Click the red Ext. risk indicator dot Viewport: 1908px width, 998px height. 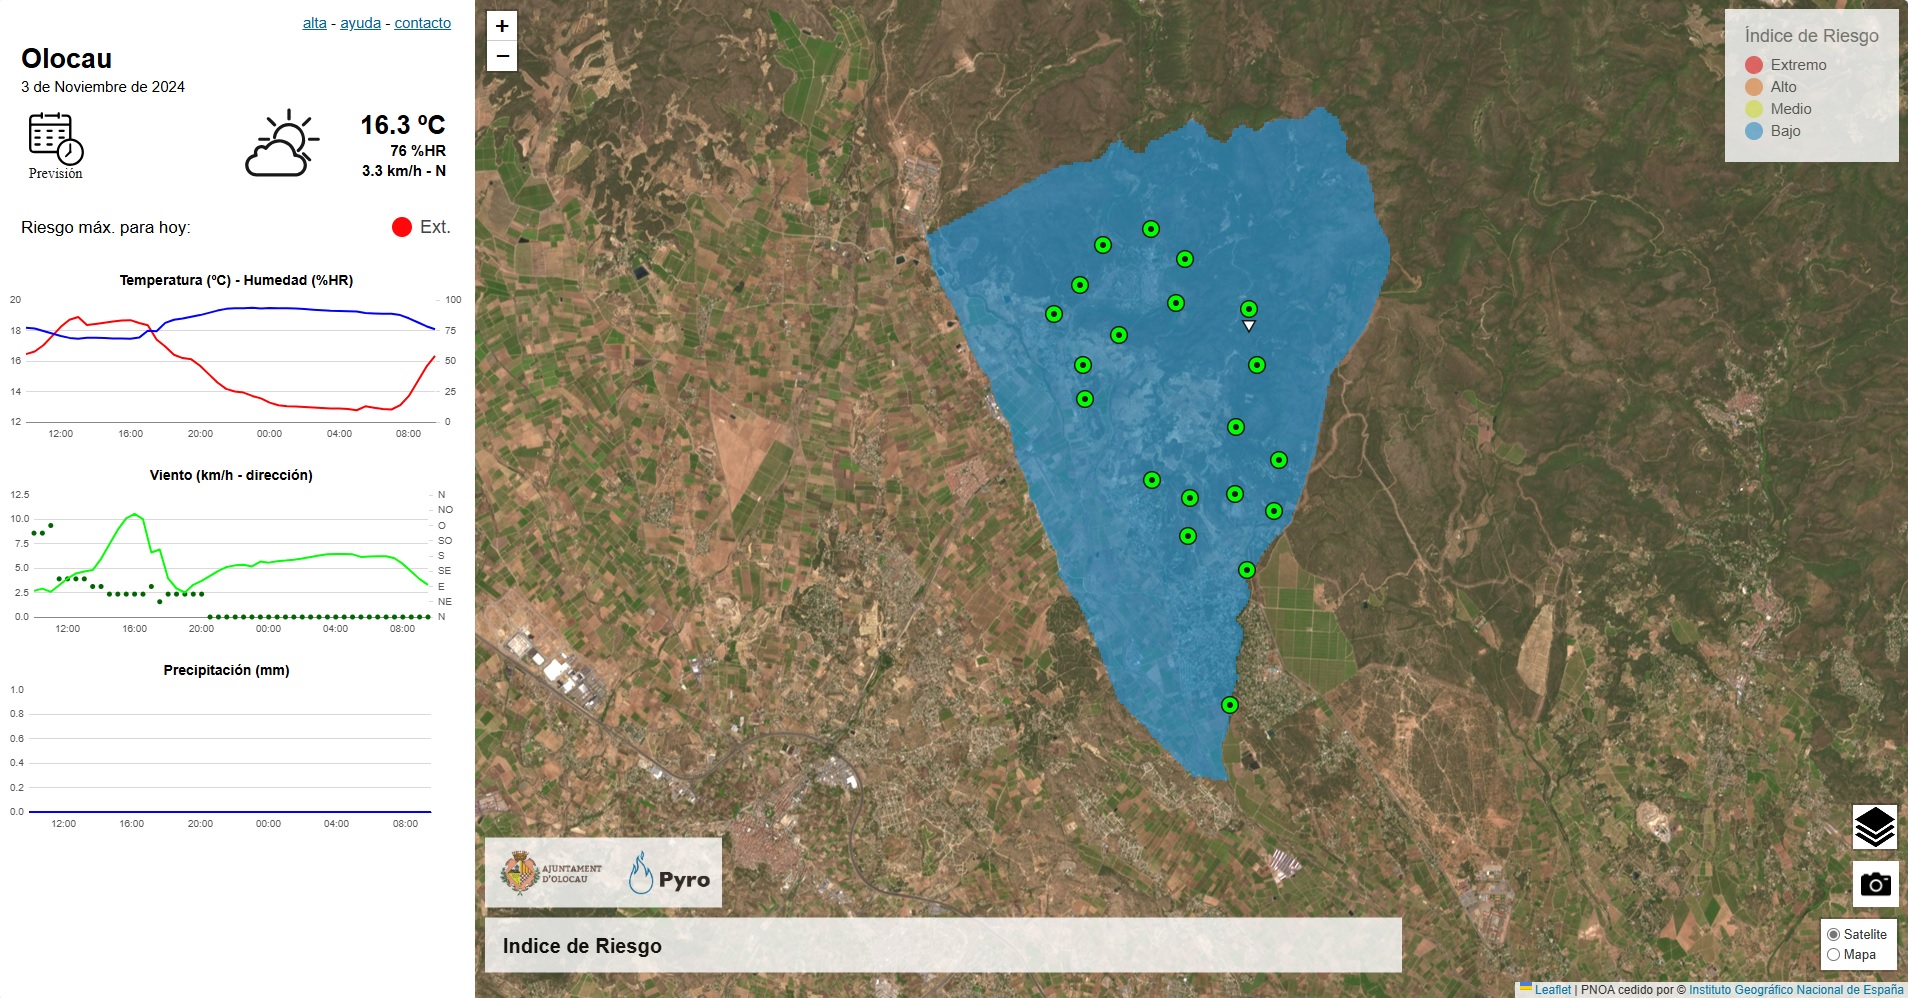(402, 227)
